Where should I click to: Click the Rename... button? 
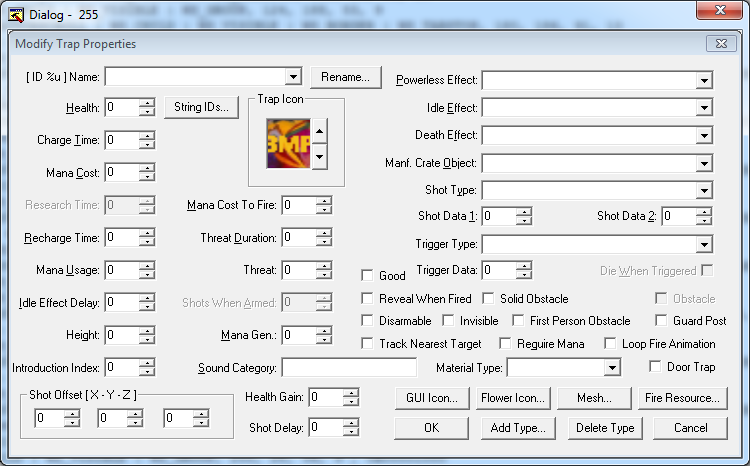(x=345, y=77)
